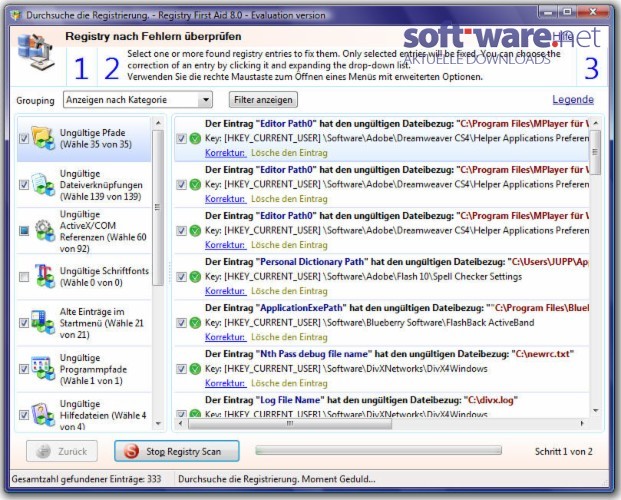
Task: Open Korrektur dropdown of first Editor Path0 entry
Action: click(x=225, y=153)
